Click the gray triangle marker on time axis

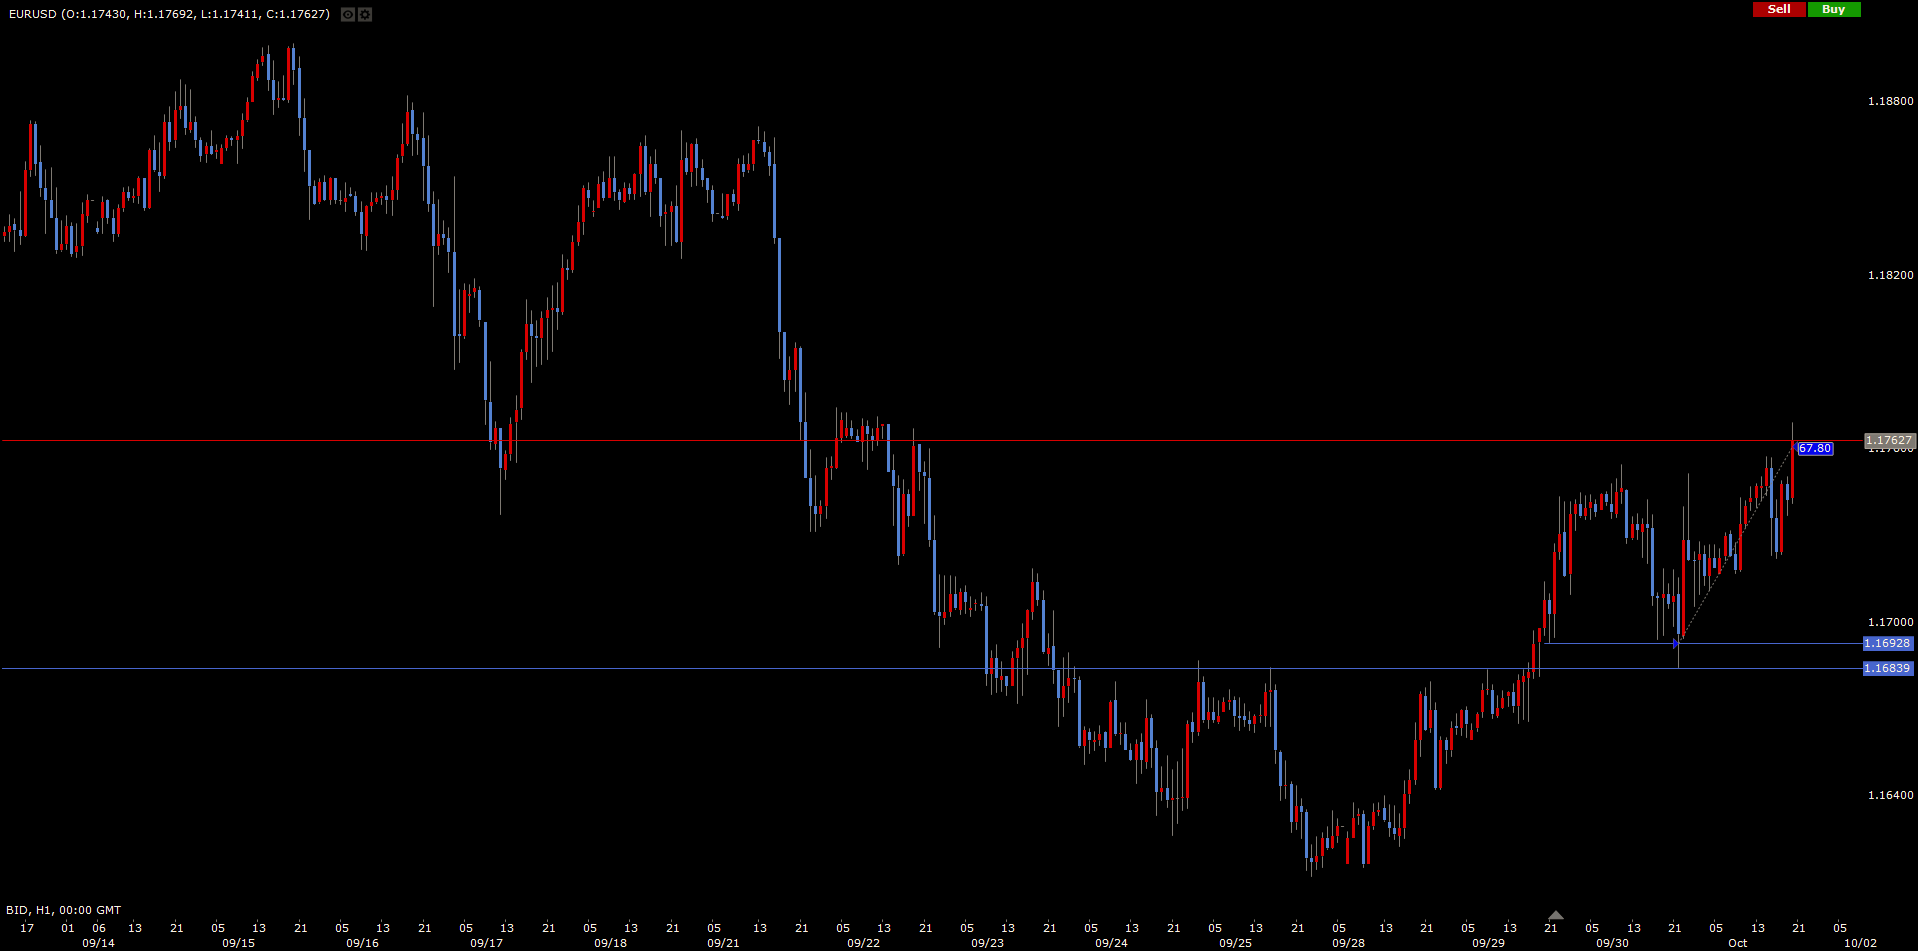(1555, 915)
